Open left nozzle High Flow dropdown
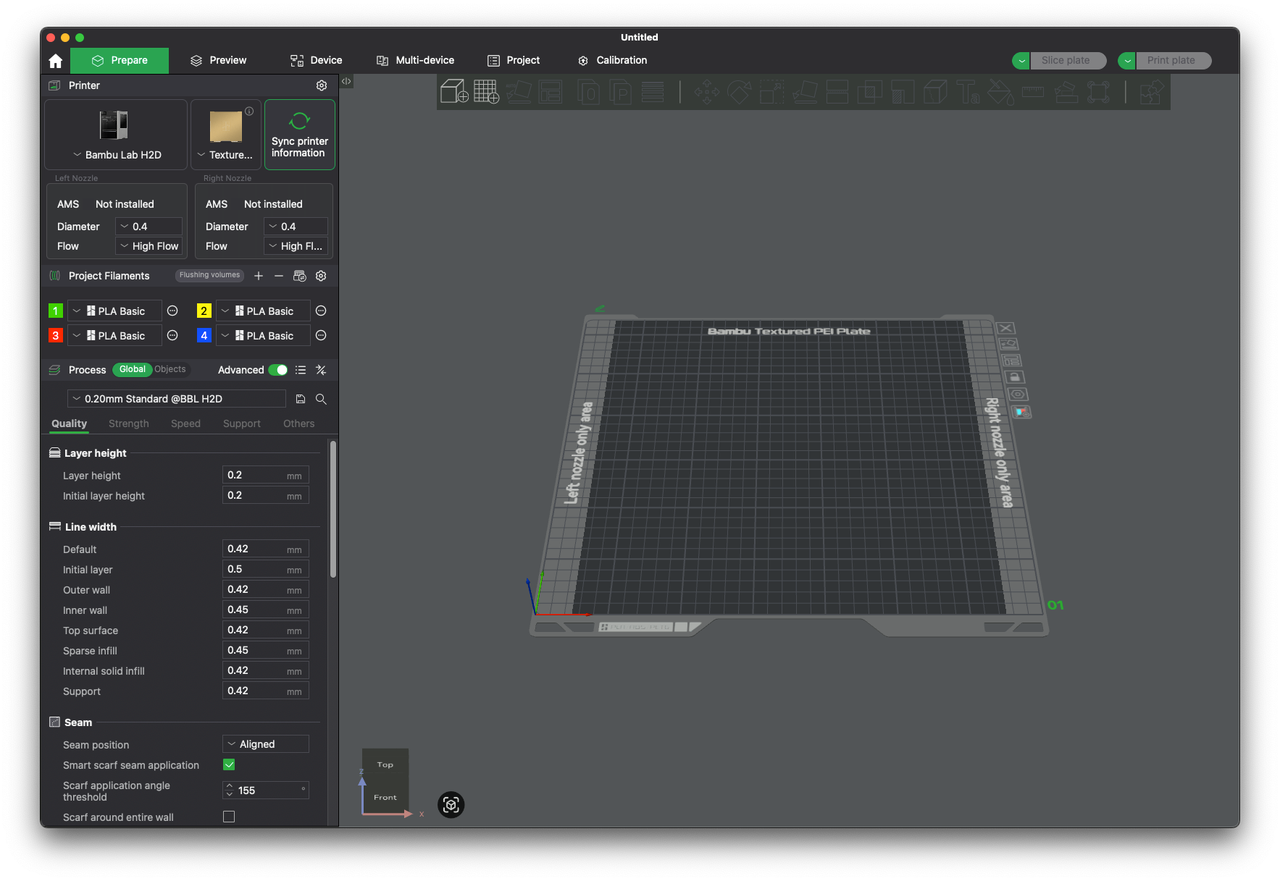 [149, 246]
